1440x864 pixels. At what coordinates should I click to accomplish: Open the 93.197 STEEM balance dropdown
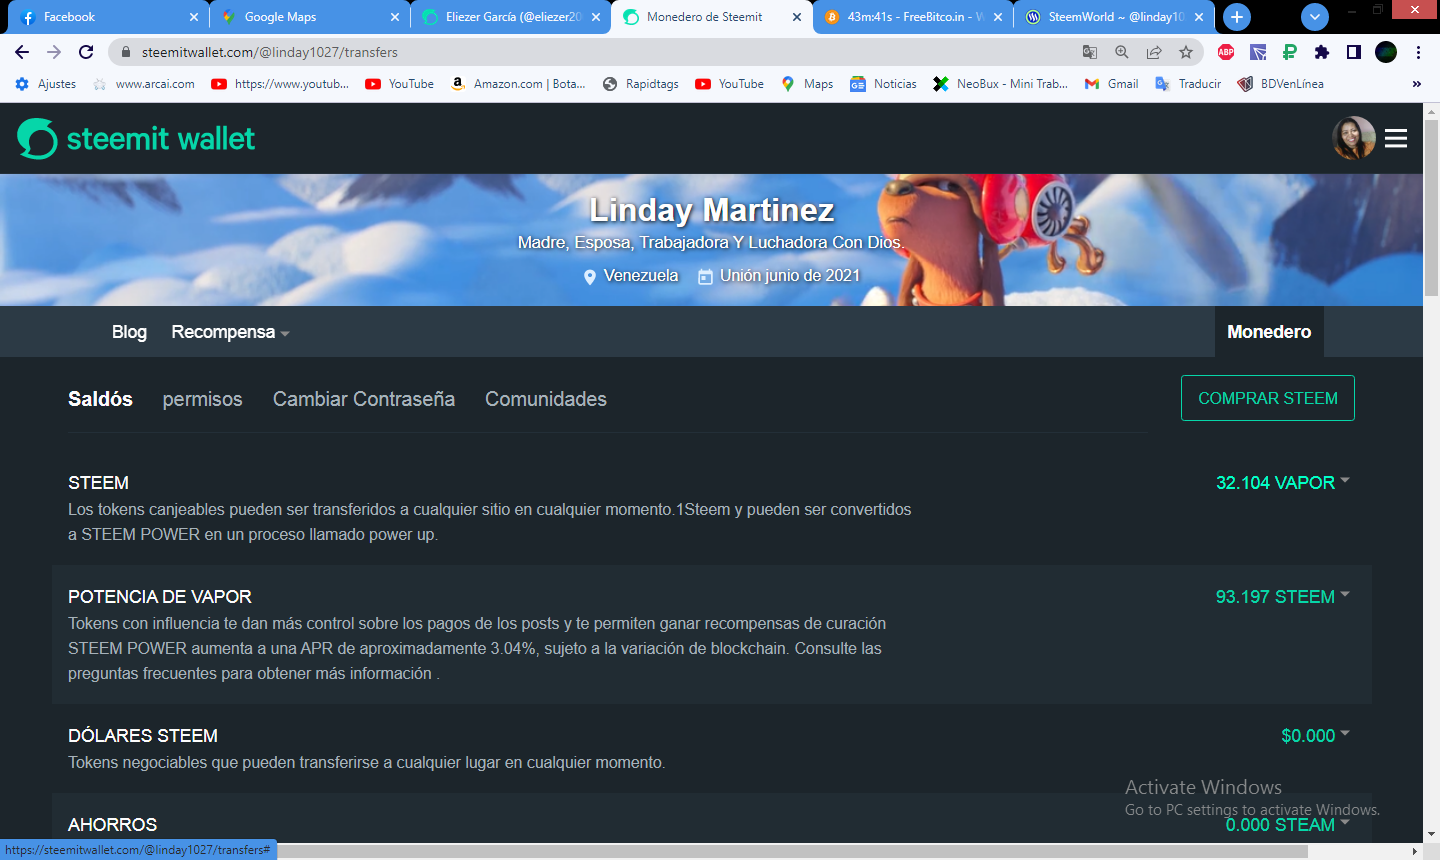1283,597
